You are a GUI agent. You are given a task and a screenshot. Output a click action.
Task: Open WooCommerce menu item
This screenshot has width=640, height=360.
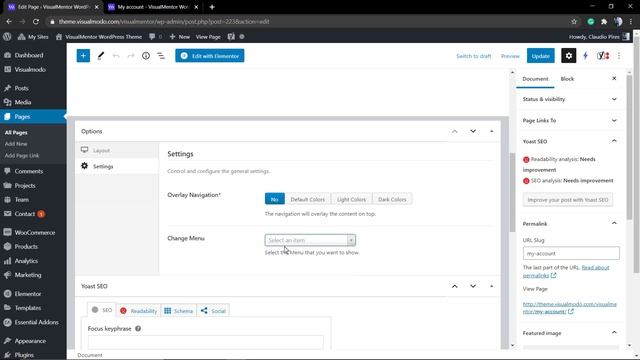(35, 233)
